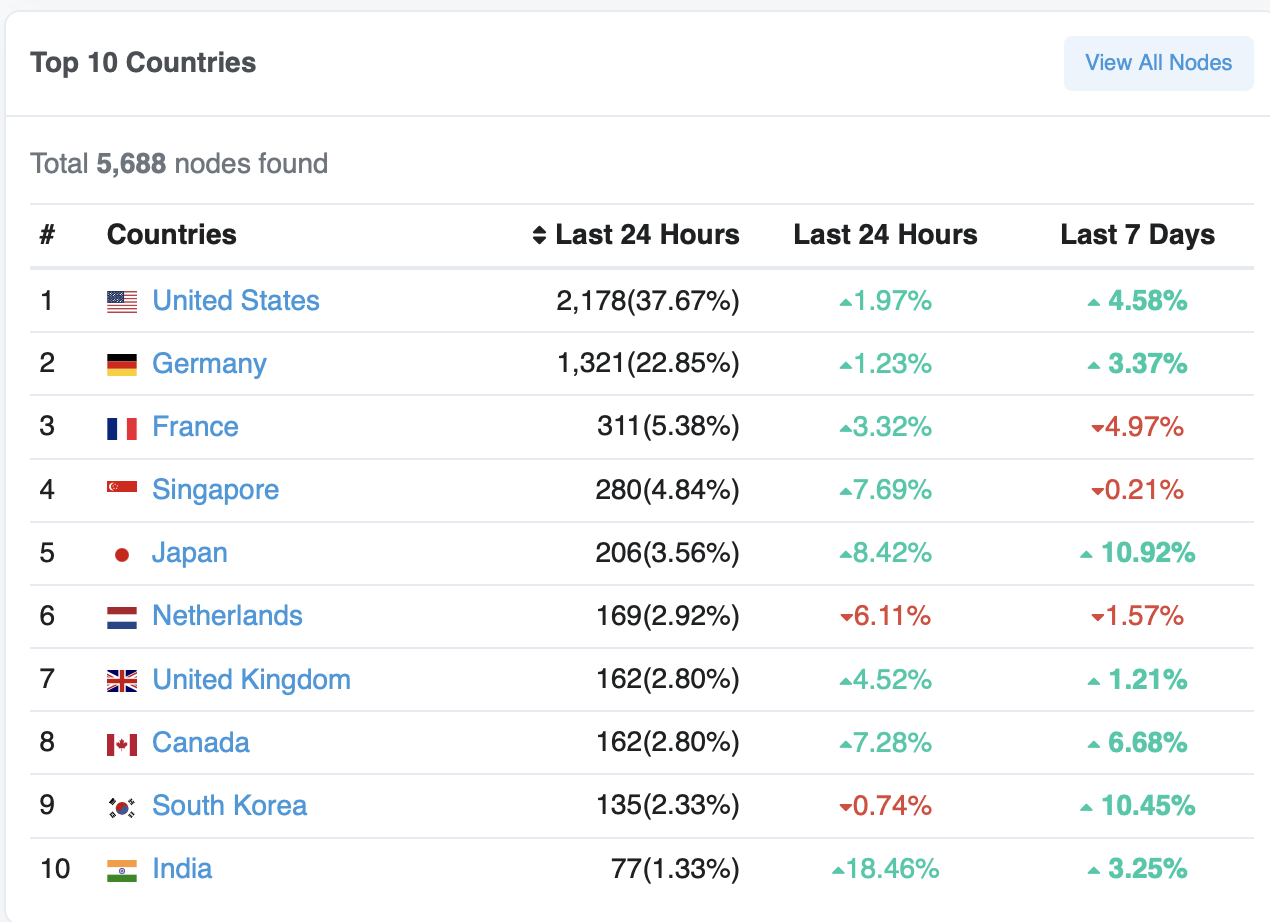Open the Netherlands country page

(x=227, y=616)
